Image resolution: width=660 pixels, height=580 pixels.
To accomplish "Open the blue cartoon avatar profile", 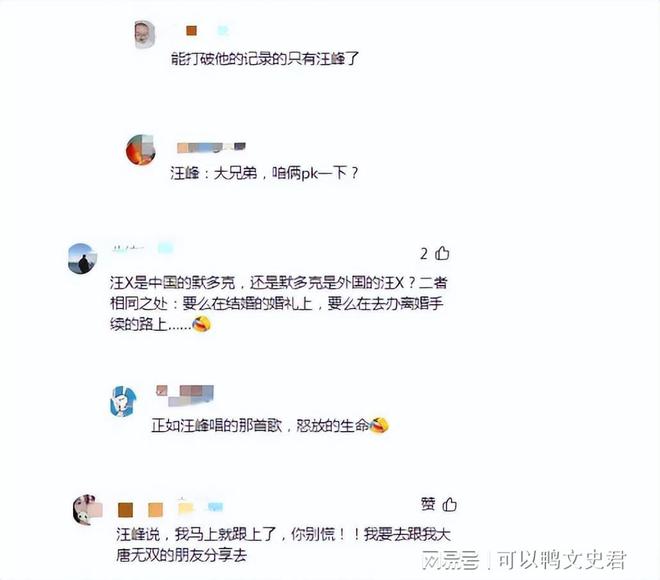I will pos(123,401).
